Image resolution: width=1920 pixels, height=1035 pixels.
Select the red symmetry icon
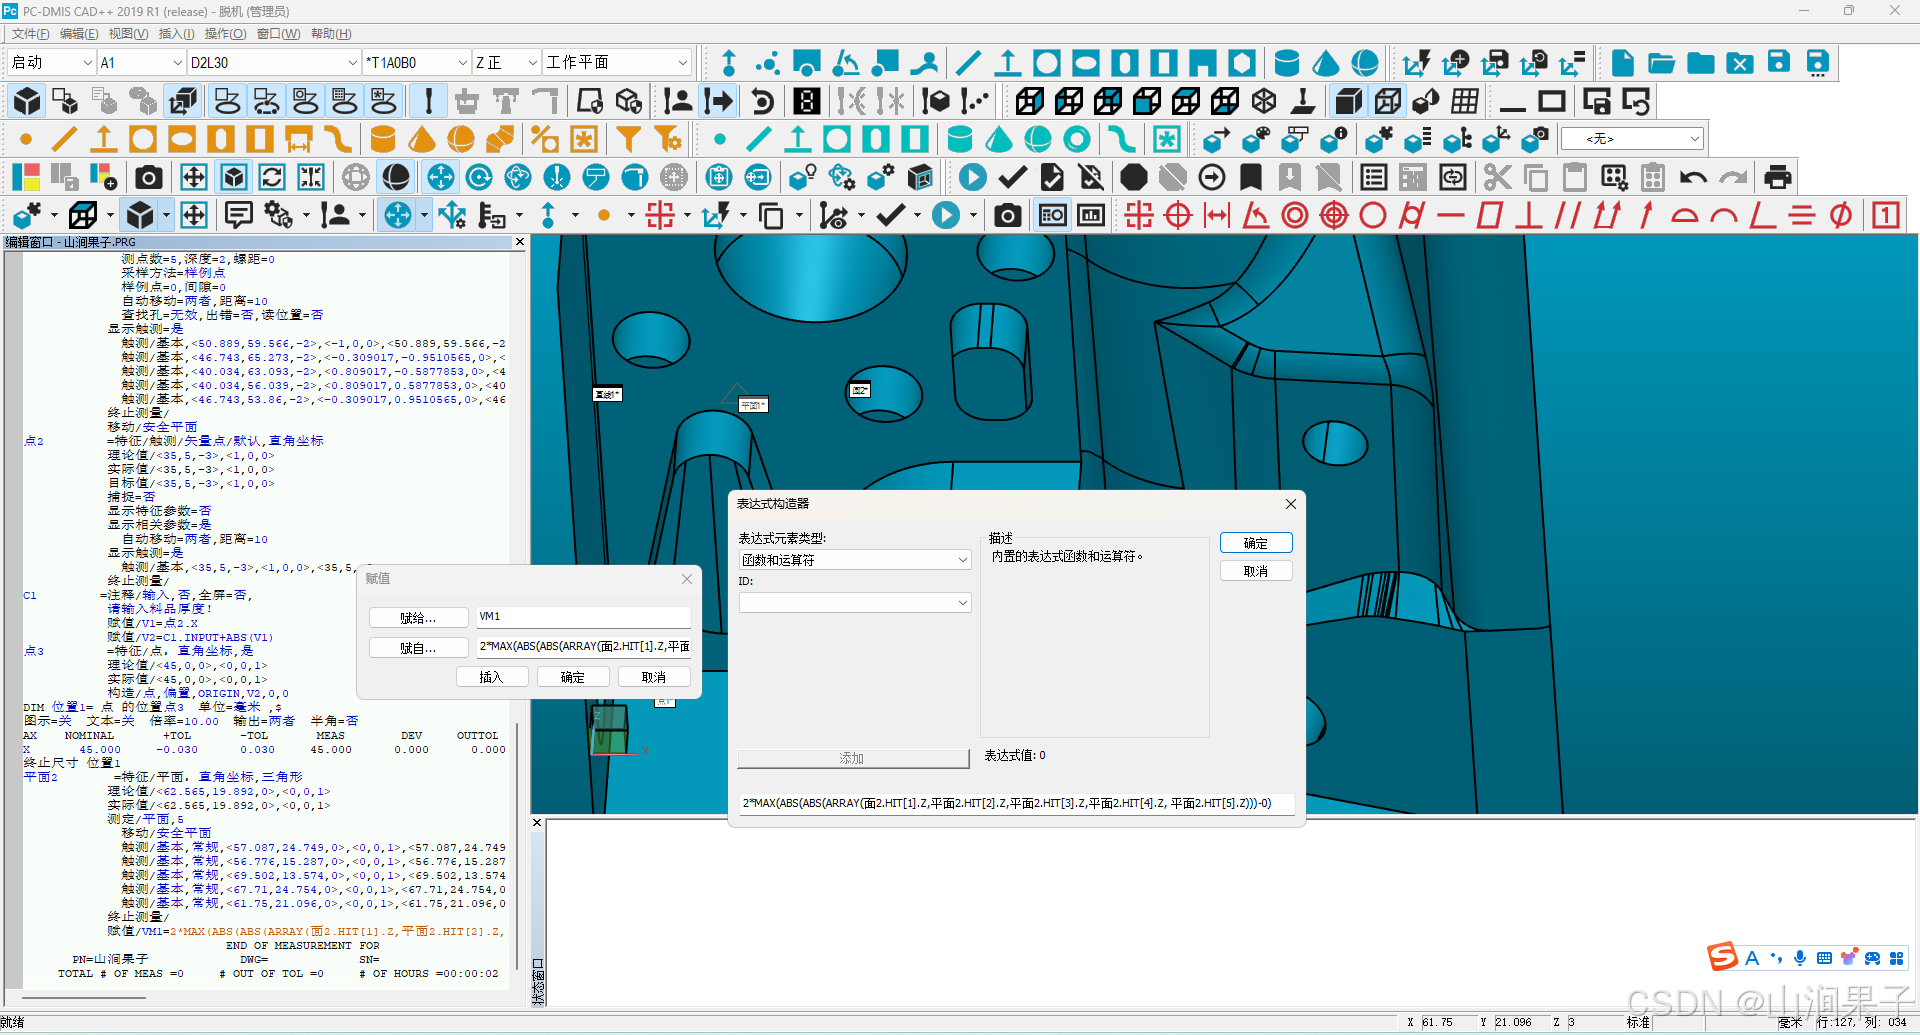[1802, 215]
